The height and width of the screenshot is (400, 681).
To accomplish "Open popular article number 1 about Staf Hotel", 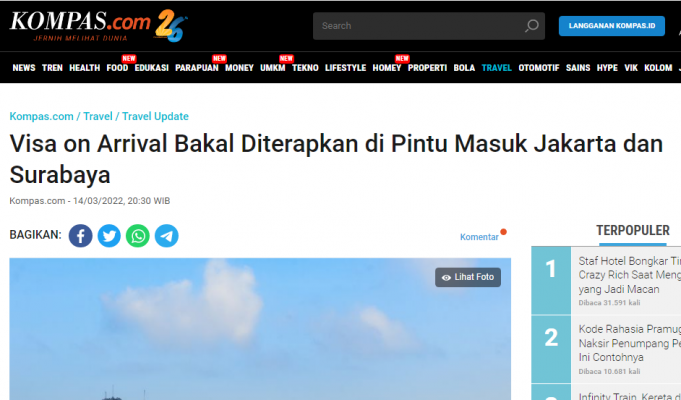I will pyautogui.click(x=629, y=275).
